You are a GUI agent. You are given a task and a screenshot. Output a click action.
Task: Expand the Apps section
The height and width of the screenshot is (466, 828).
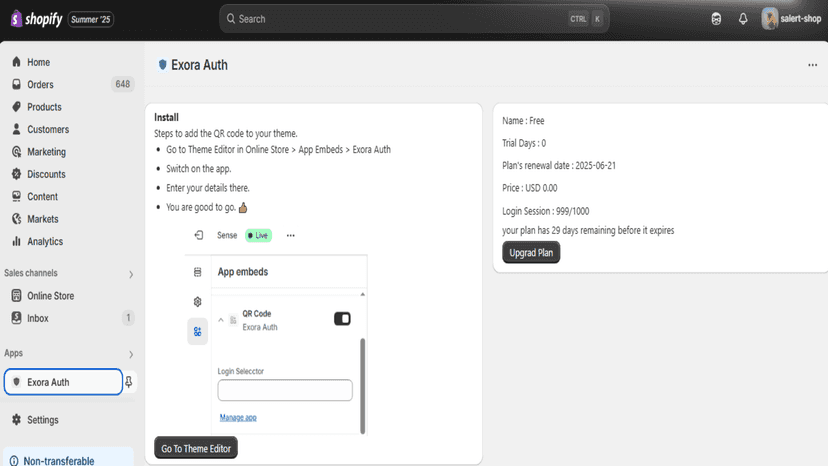(131, 354)
